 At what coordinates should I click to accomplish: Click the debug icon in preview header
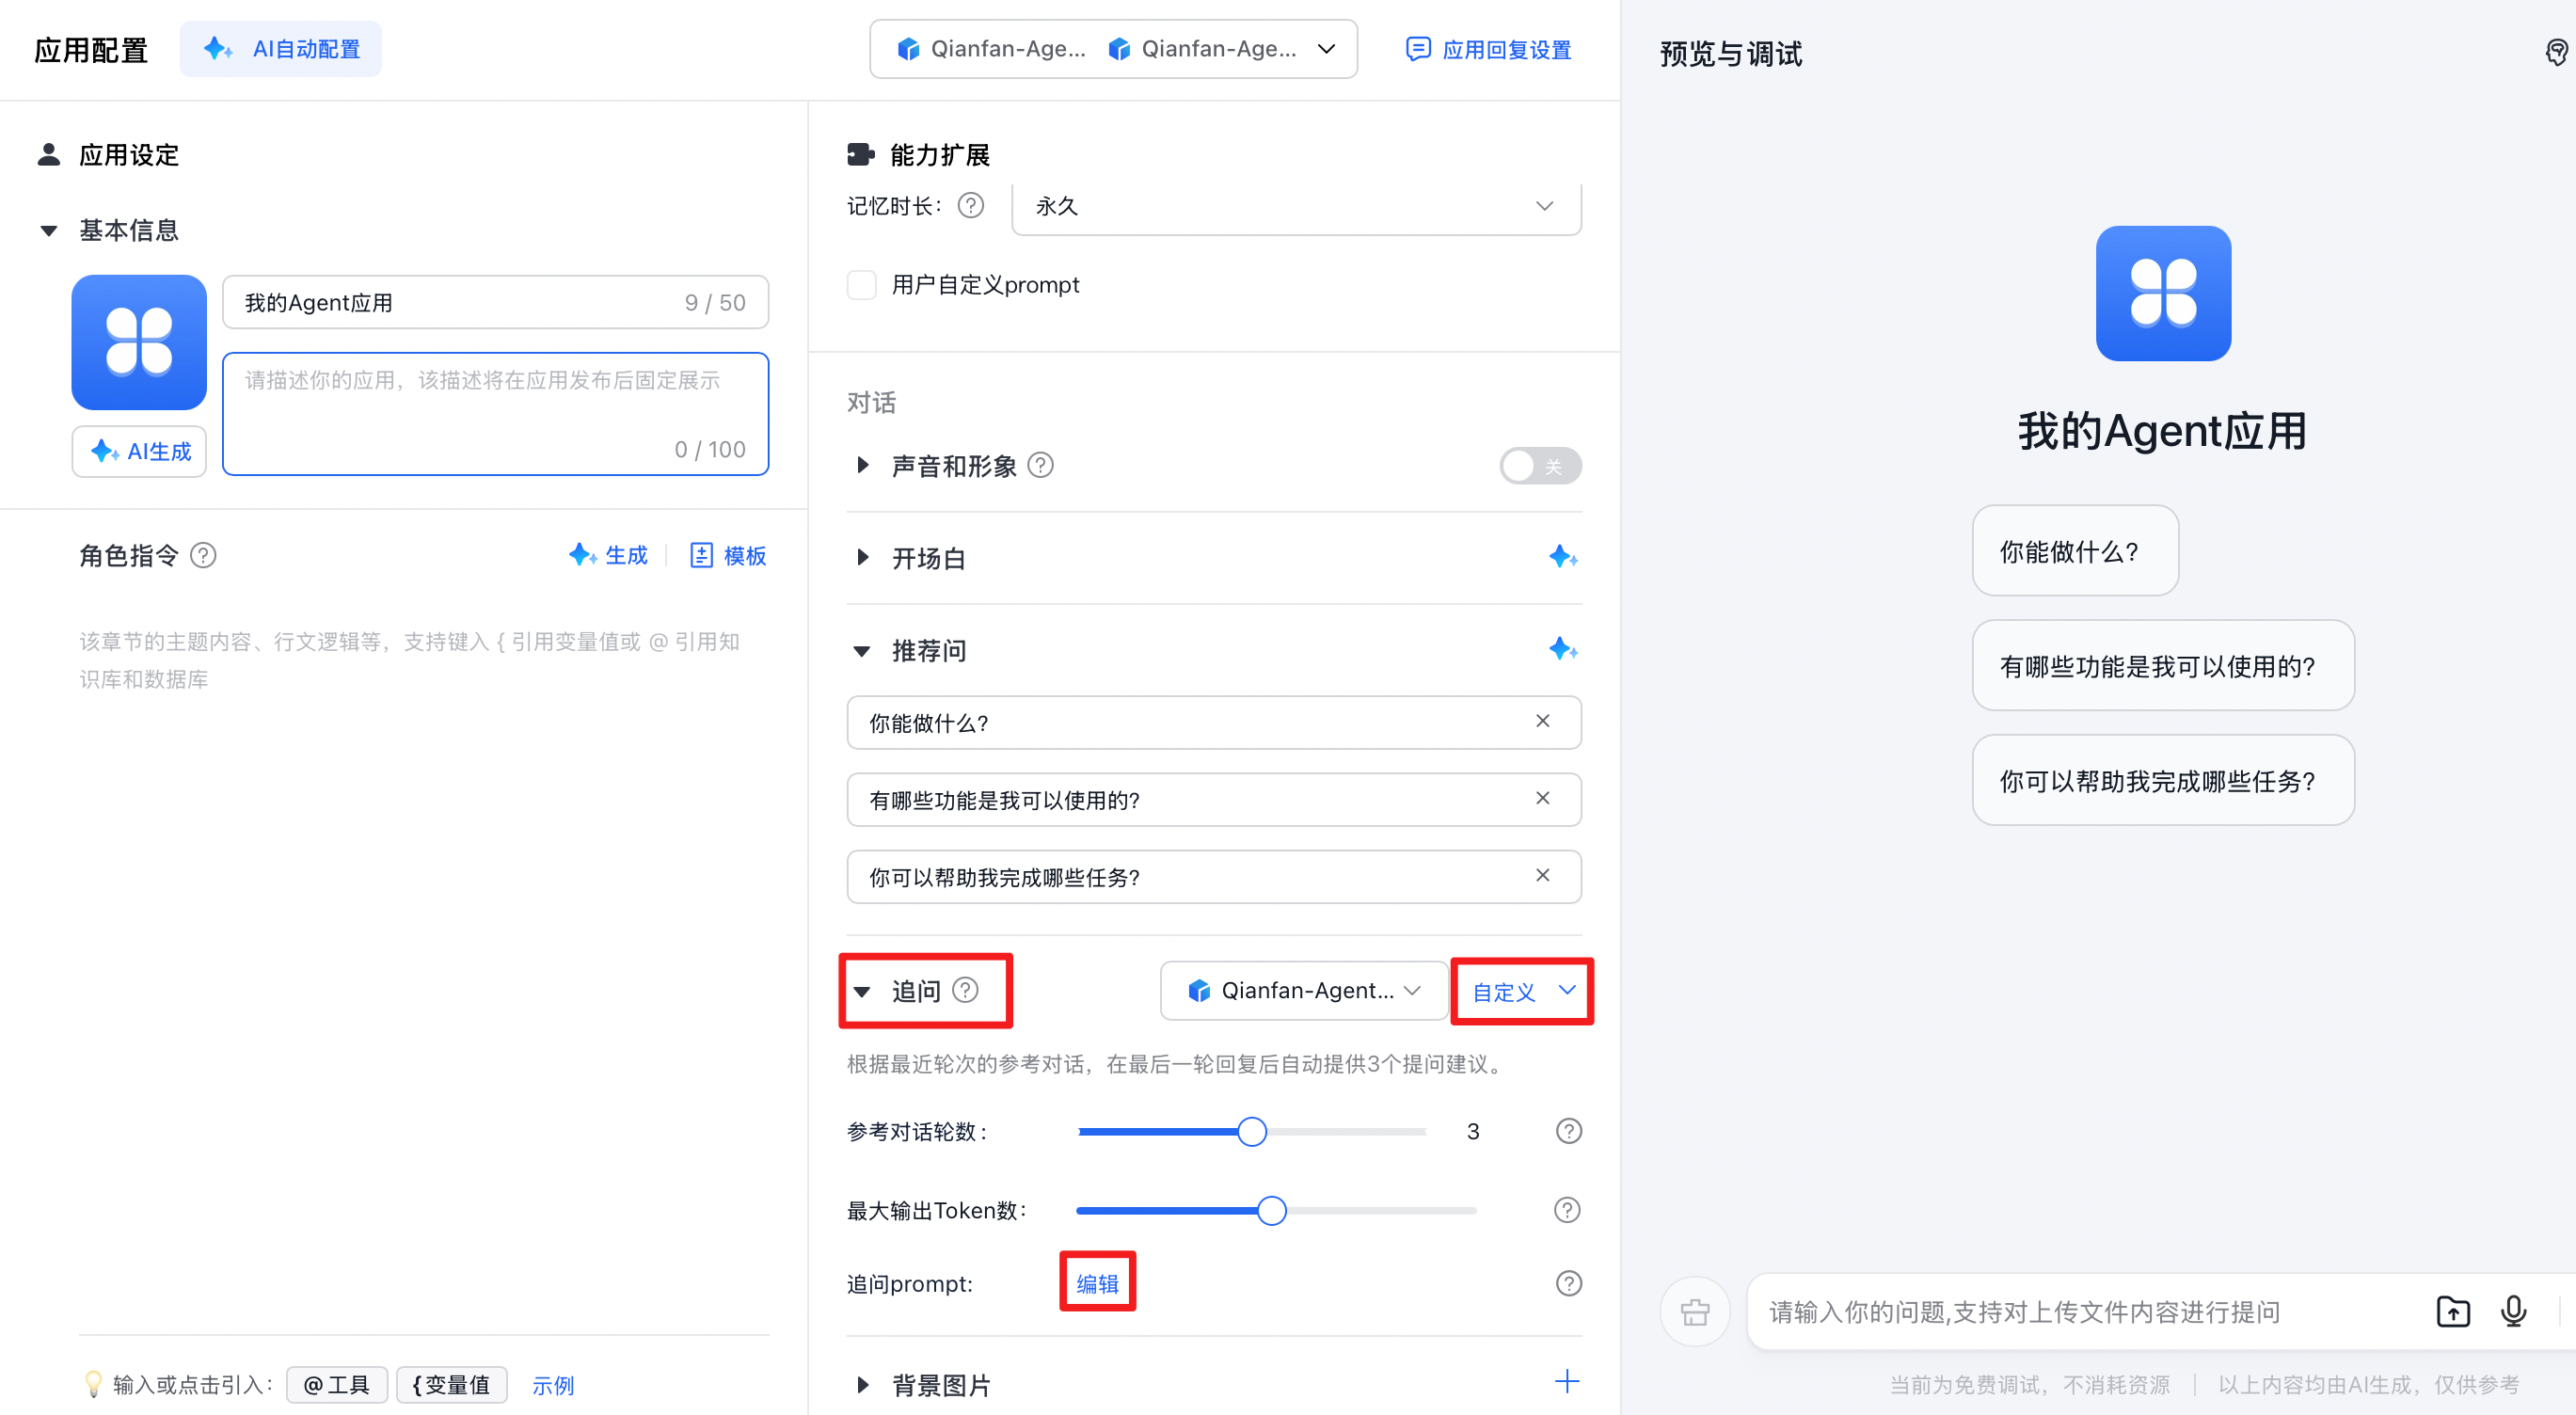coord(2555,52)
